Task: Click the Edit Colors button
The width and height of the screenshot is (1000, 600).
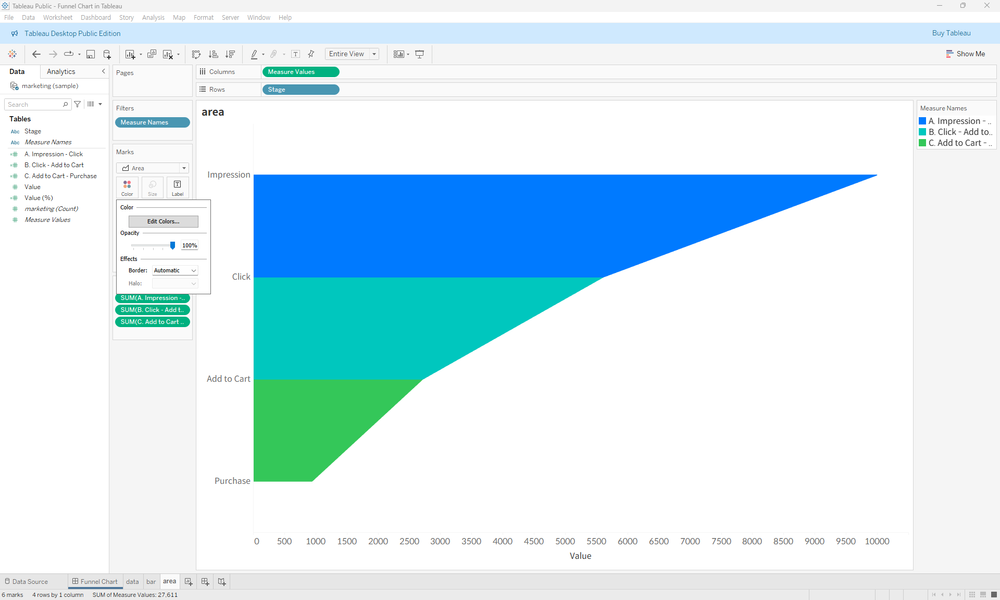Action: pyautogui.click(x=164, y=220)
